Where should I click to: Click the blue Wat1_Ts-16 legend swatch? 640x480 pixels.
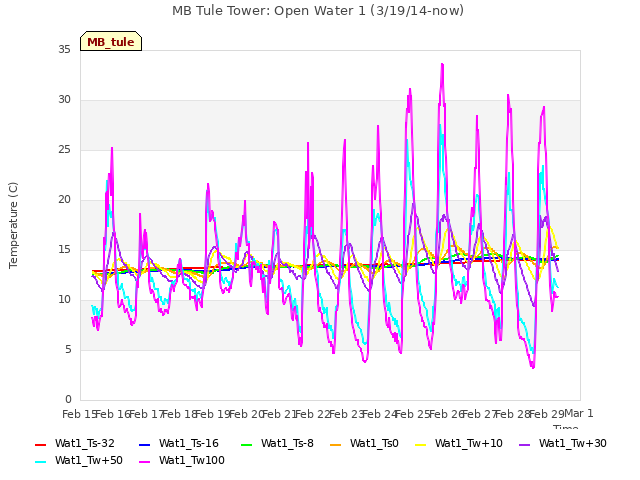click(x=145, y=444)
